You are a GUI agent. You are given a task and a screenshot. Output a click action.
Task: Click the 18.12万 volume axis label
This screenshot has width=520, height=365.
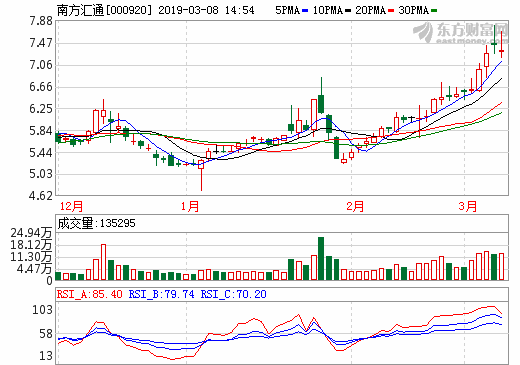pyautogui.click(x=31, y=245)
